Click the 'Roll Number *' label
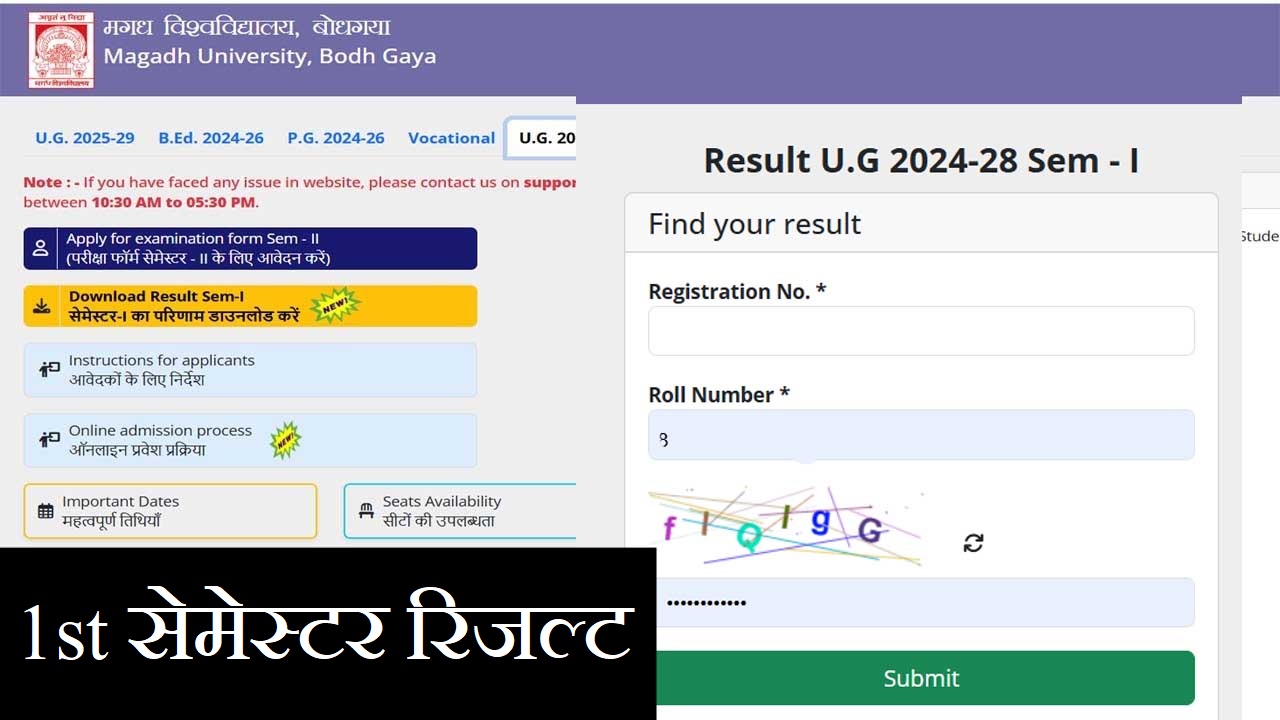Screen dimensions: 1280x720 click(719, 395)
